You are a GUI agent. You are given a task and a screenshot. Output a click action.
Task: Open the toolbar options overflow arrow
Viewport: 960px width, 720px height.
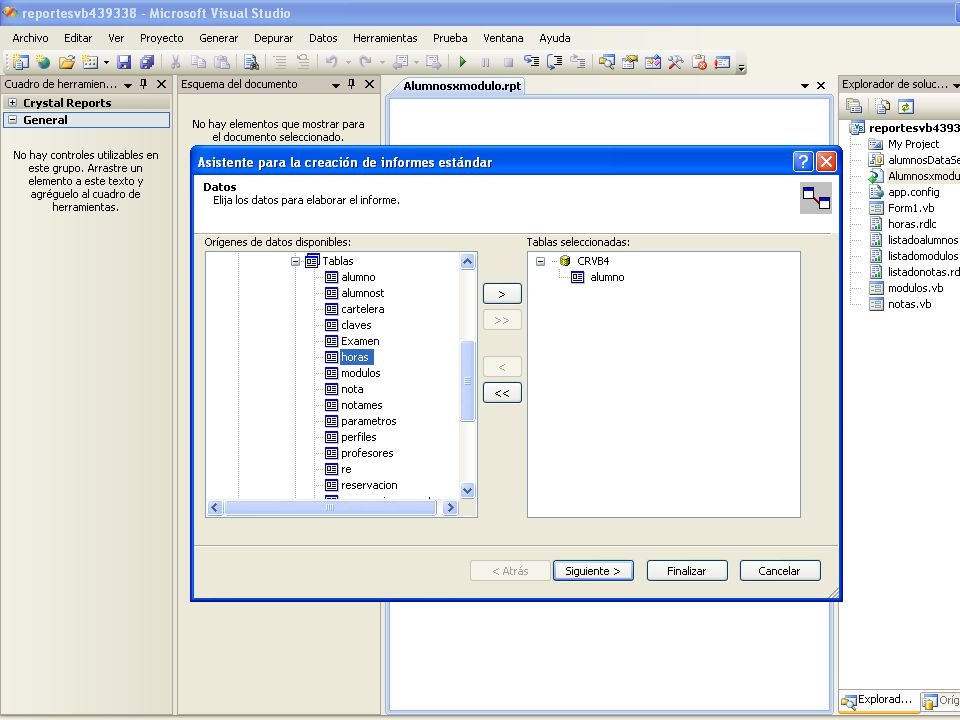tap(741, 67)
